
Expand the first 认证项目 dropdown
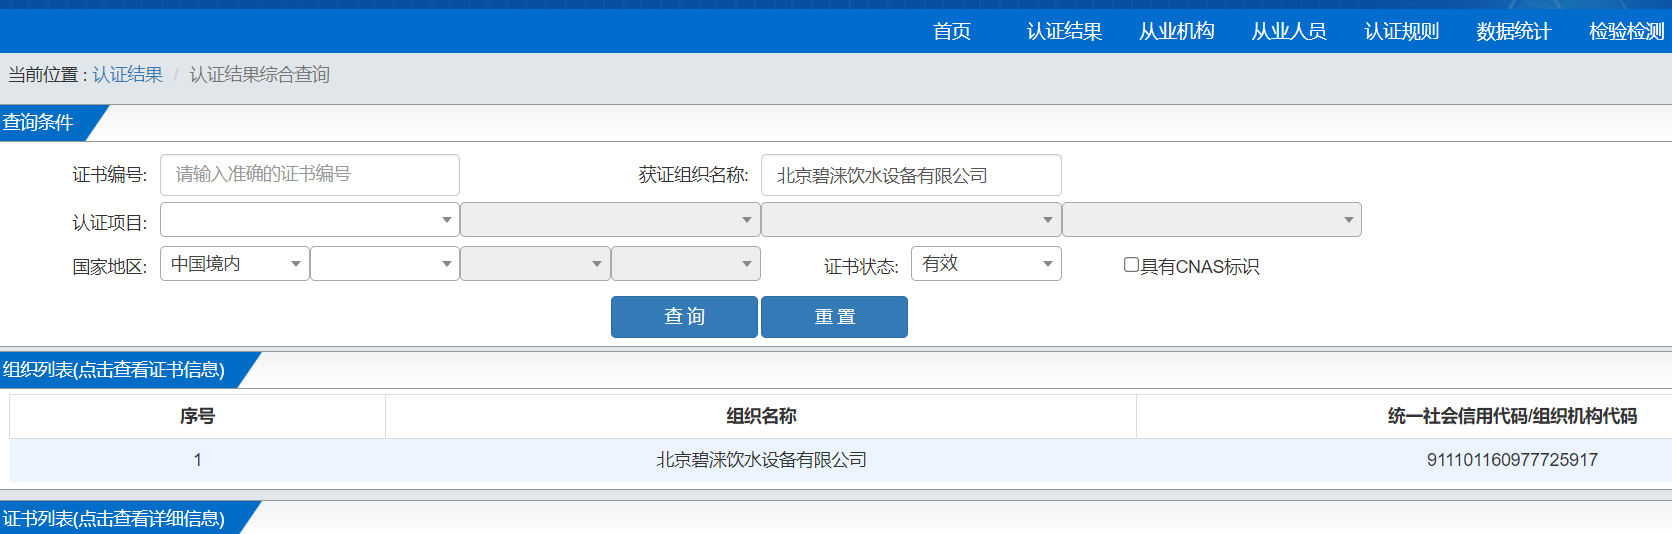(x=310, y=220)
